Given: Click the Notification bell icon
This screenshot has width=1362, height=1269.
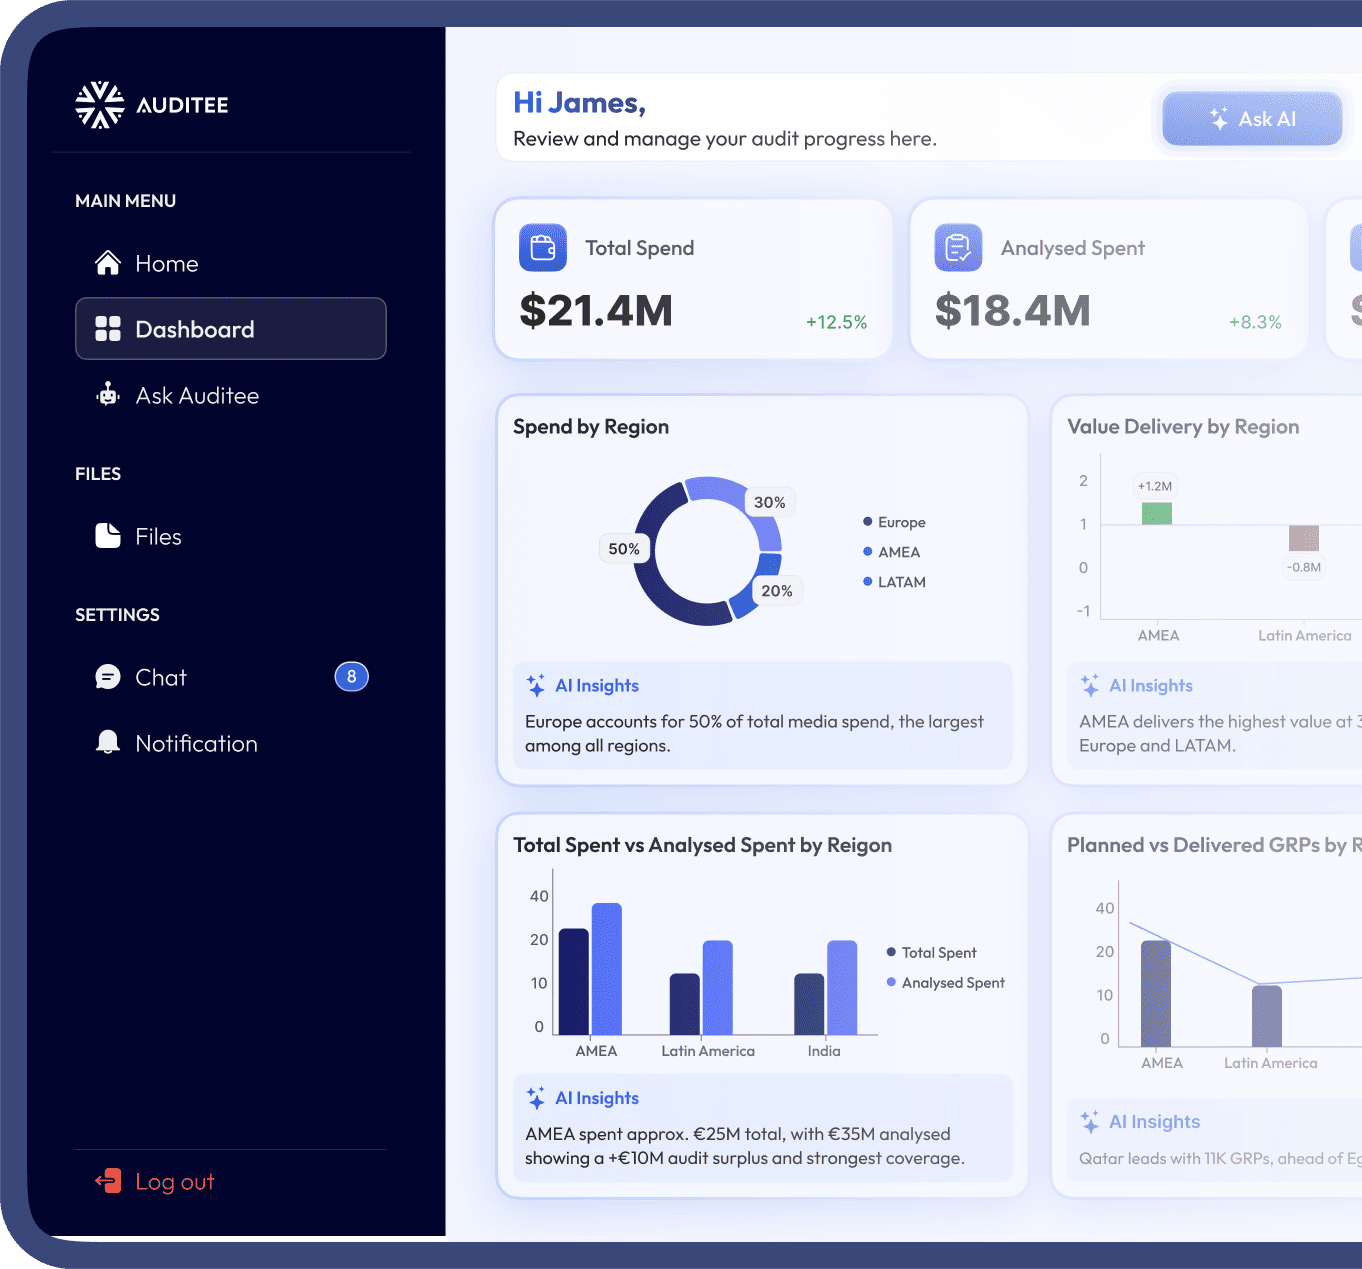Looking at the screenshot, I should 107,742.
